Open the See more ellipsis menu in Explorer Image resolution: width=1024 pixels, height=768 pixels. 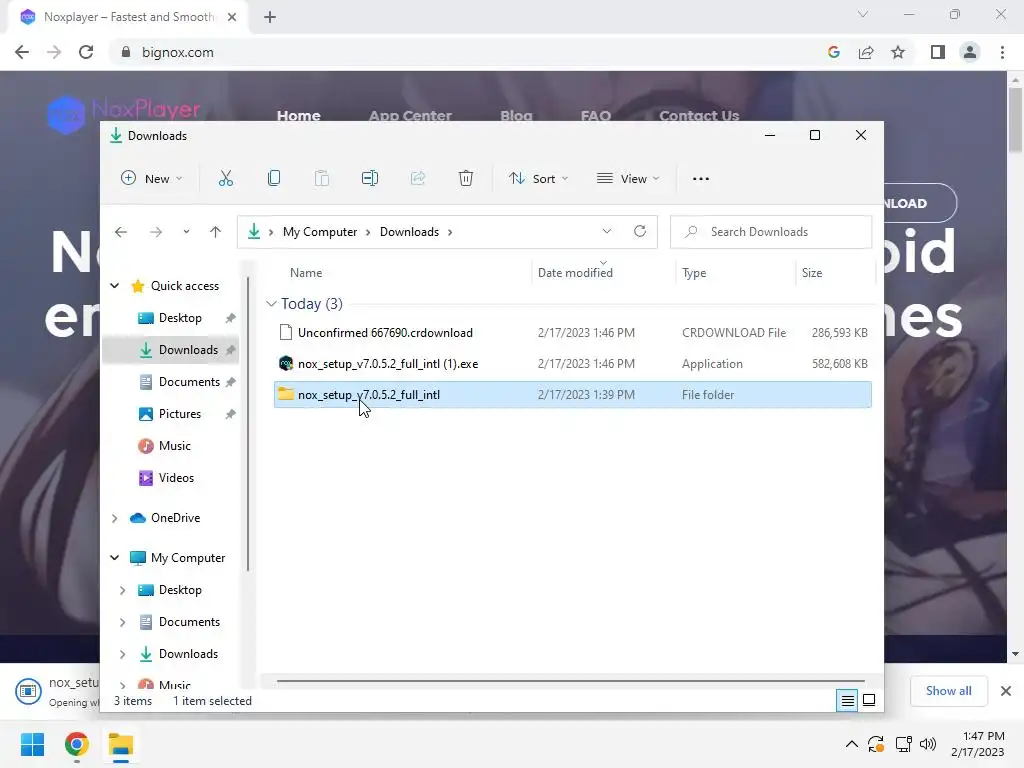701,178
